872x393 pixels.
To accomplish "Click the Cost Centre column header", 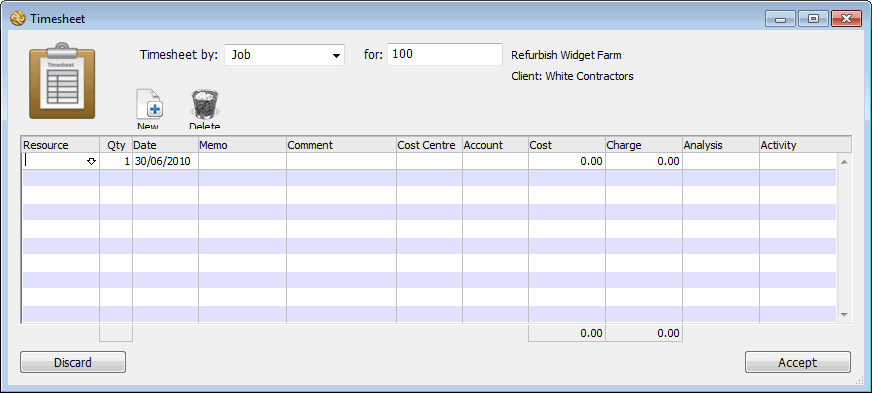I will pos(429,145).
